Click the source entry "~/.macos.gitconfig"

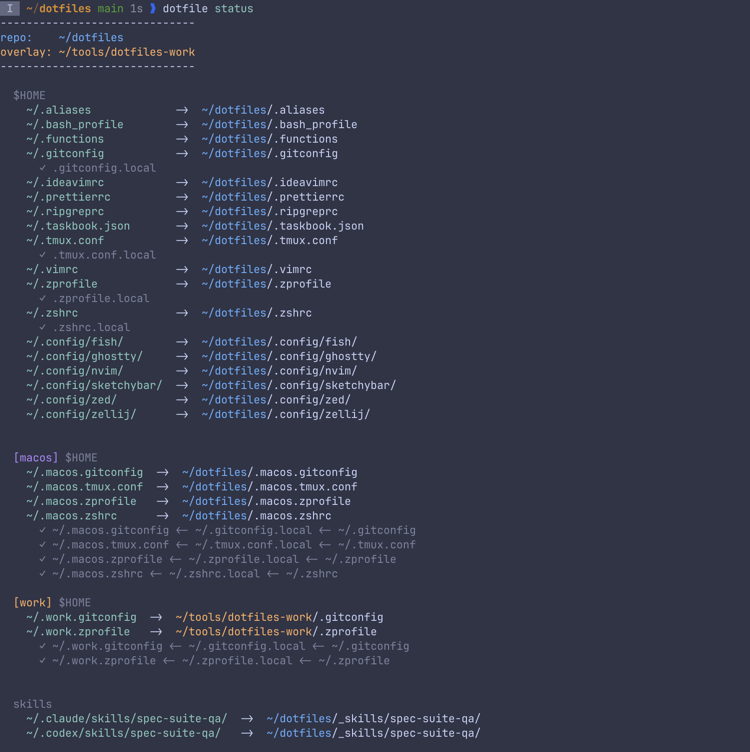[84, 472]
